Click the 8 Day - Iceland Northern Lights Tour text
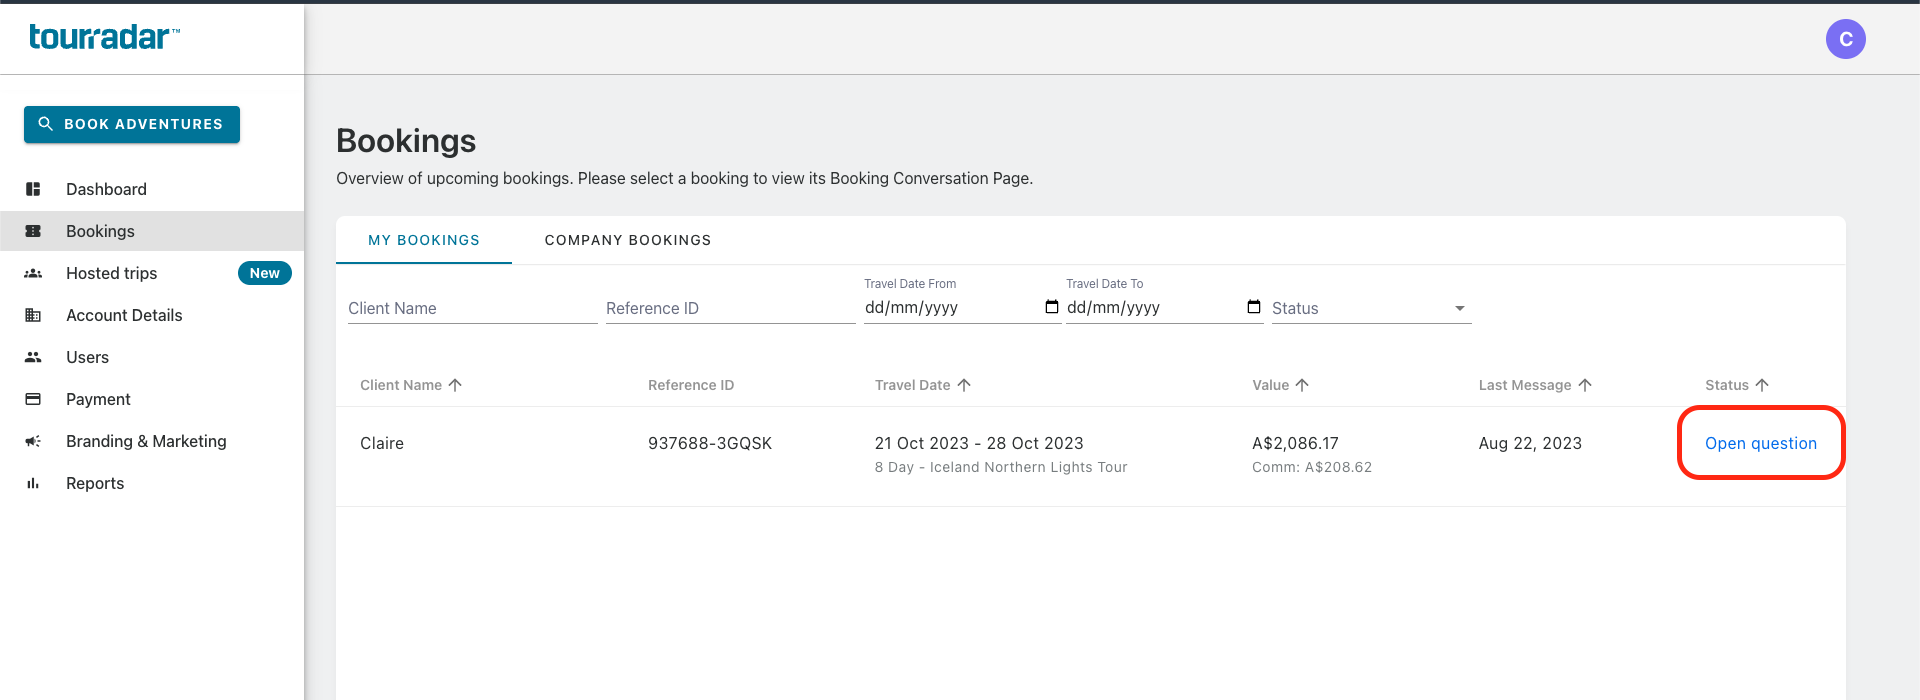 (1001, 467)
